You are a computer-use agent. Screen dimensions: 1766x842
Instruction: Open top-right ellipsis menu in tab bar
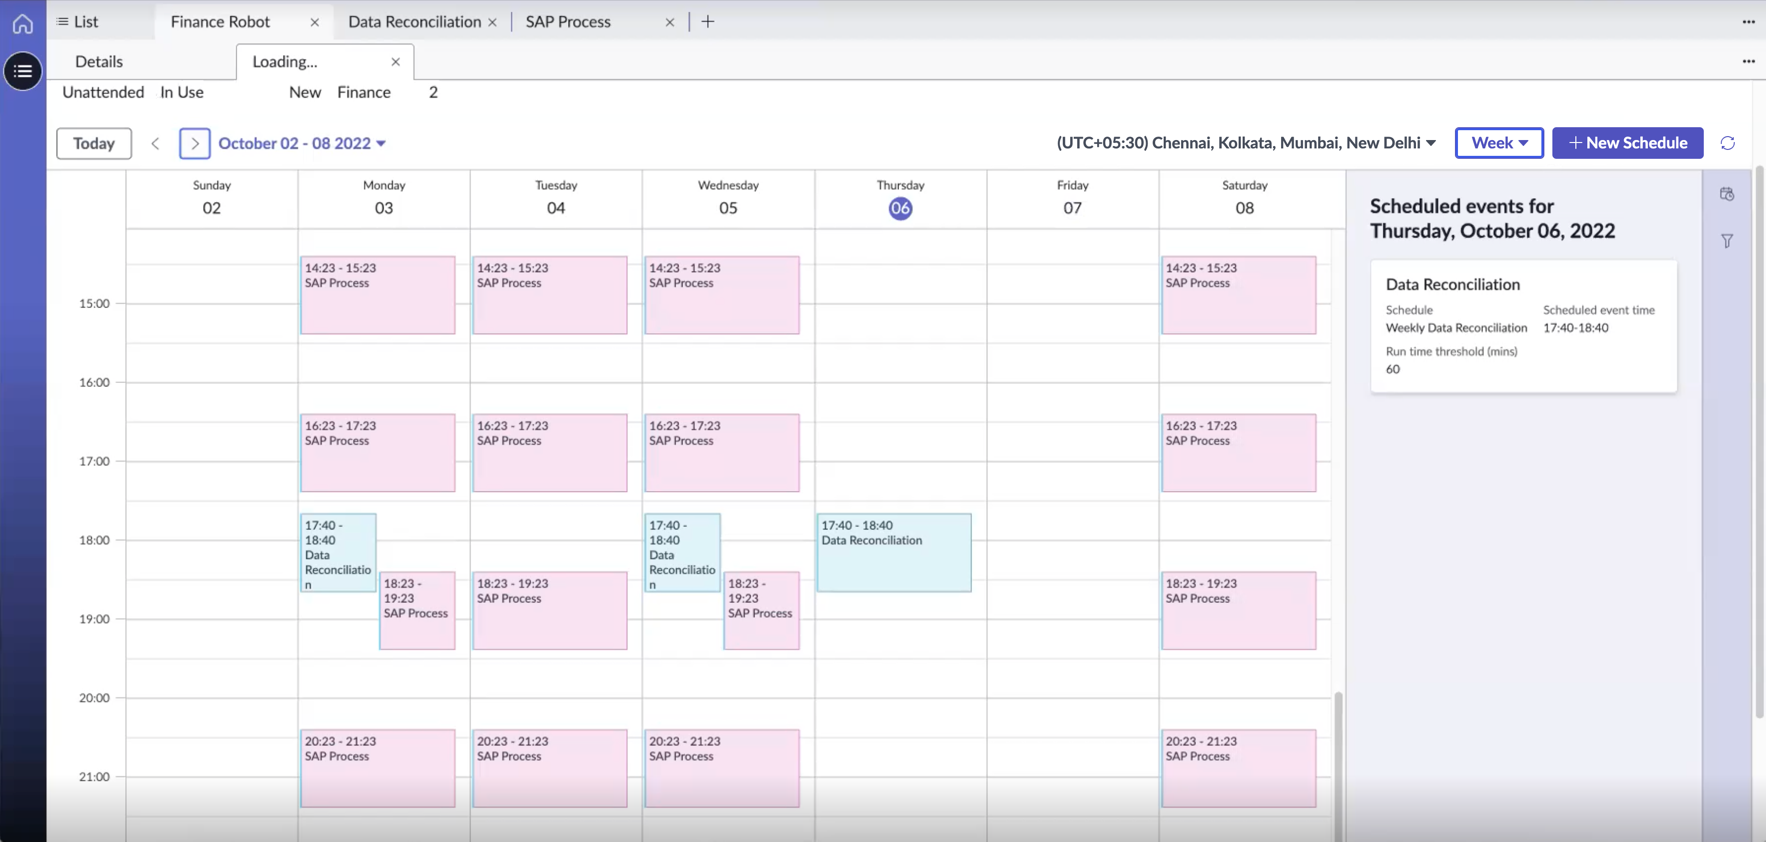point(1748,21)
